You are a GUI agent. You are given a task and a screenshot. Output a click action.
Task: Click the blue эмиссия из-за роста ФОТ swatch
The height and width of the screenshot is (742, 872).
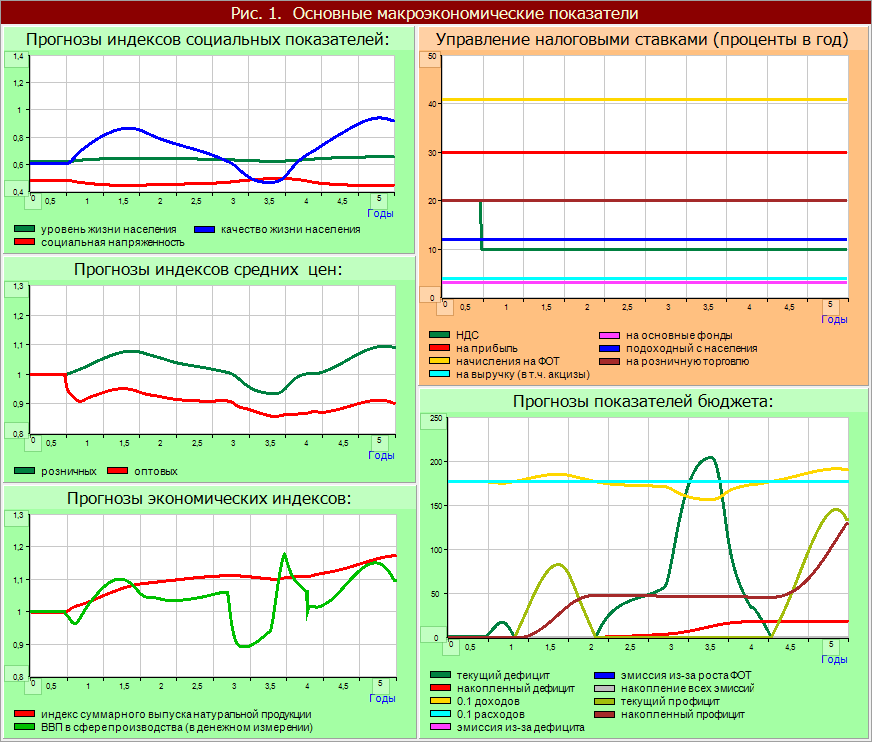(605, 675)
